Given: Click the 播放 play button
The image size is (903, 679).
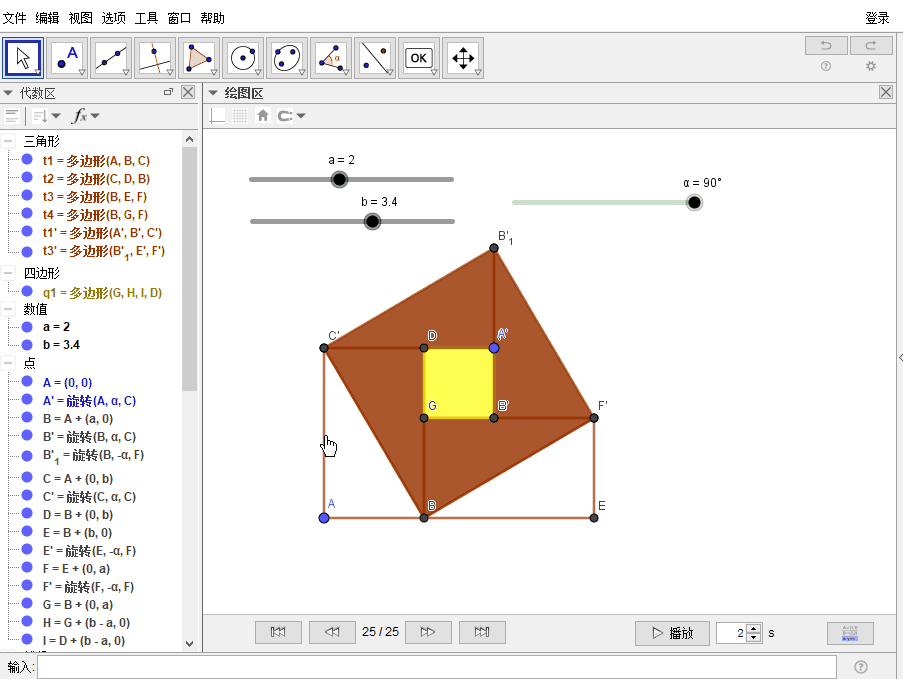Looking at the screenshot, I should click(671, 633).
